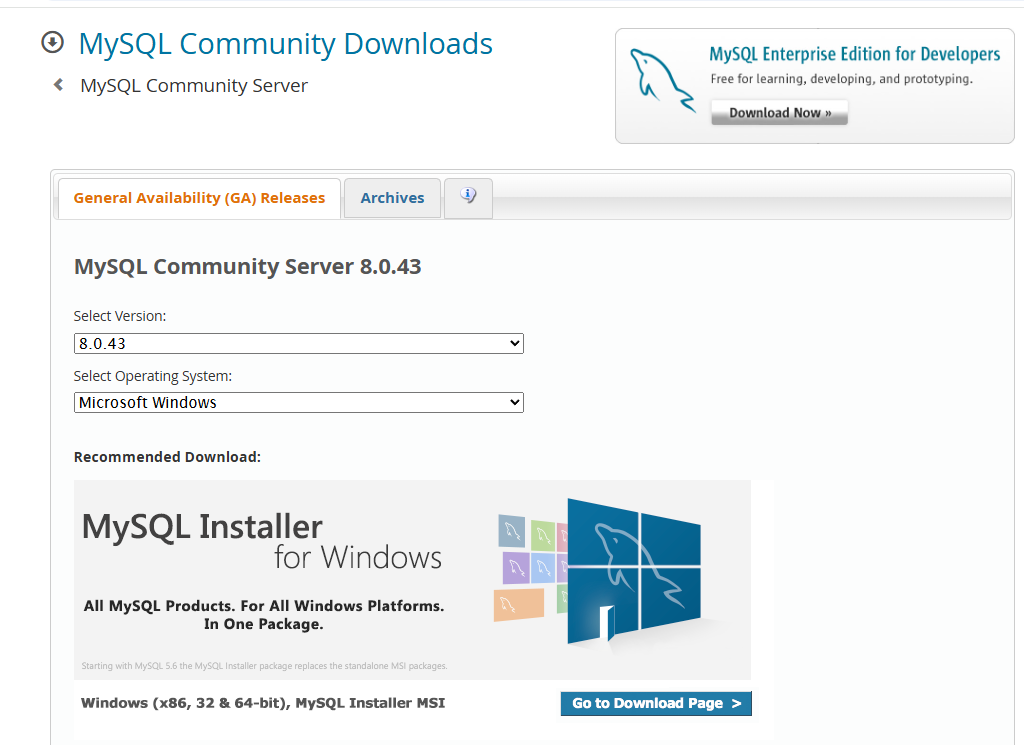This screenshot has width=1024, height=745.
Task: Click 'All MySQL Products. For All Windows Platforms.' text
Action: 264,606
